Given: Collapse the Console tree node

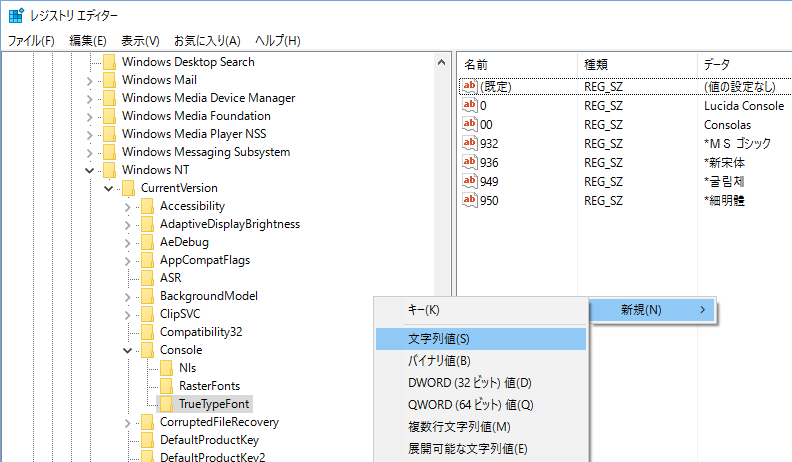Looking at the screenshot, I should pos(128,350).
